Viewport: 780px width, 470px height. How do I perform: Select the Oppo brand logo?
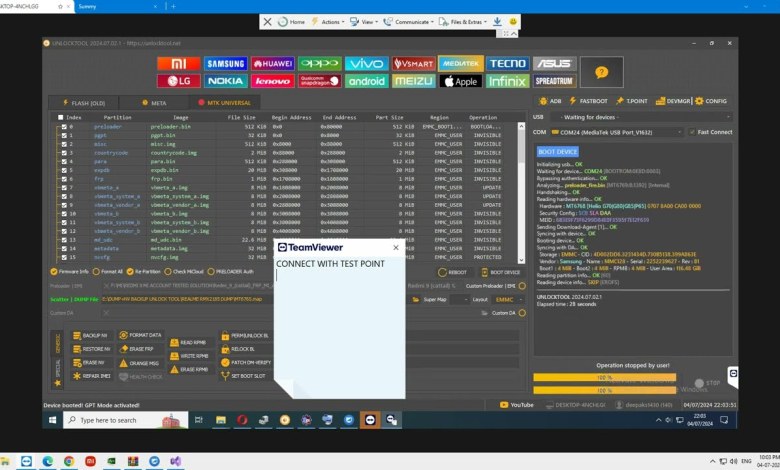(319, 64)
